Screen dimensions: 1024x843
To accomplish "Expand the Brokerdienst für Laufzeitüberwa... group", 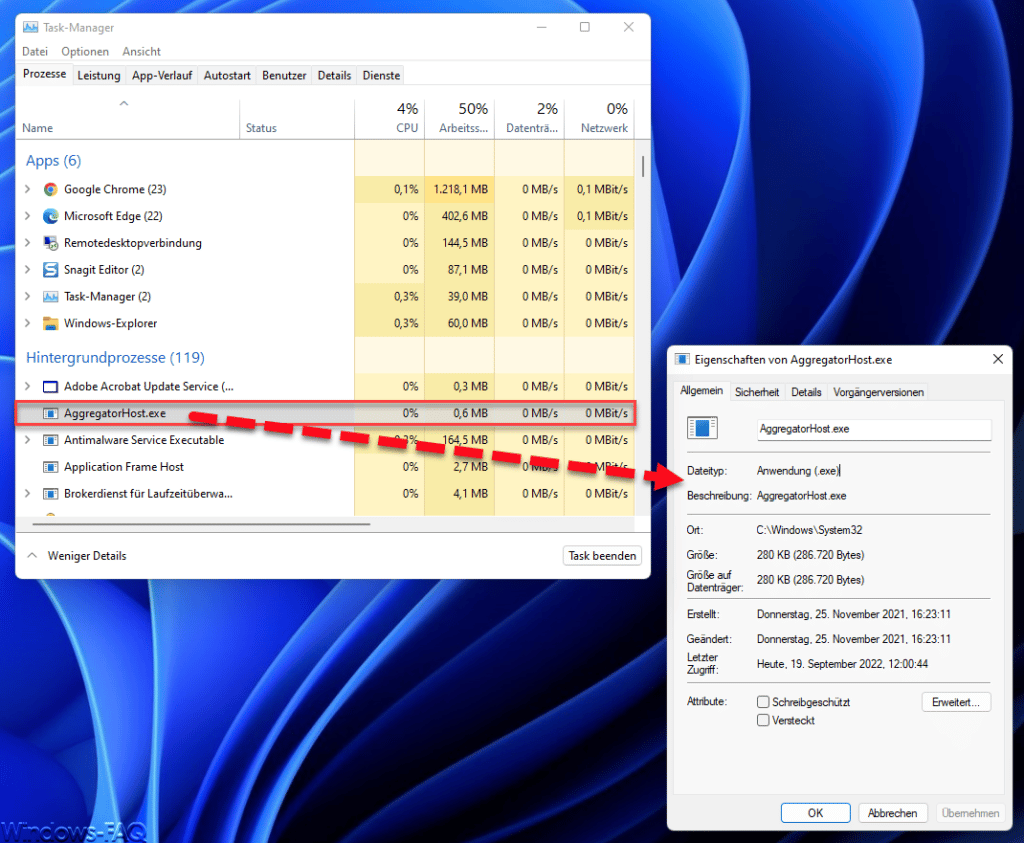I will point(27,494).
